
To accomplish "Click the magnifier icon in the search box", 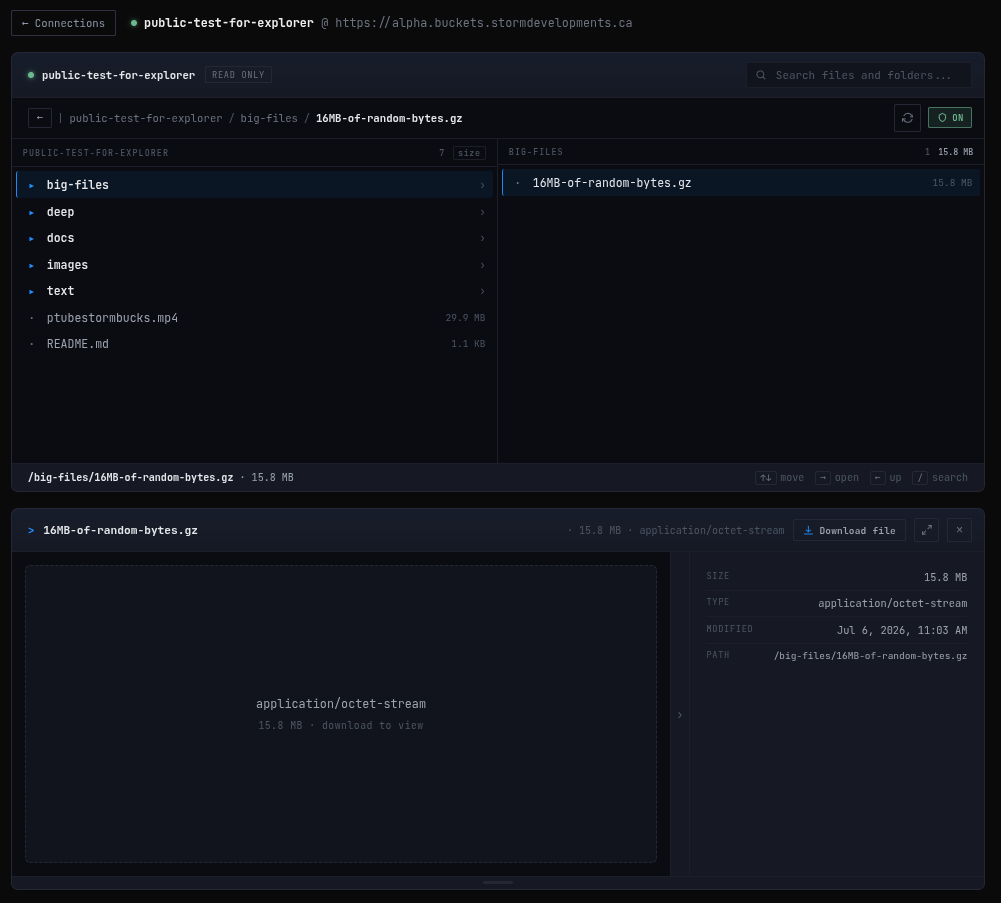I will pos(761,75).
